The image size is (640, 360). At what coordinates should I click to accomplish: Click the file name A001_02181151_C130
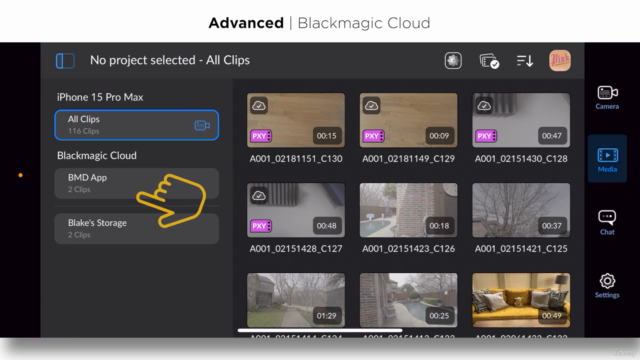point(296,159)
